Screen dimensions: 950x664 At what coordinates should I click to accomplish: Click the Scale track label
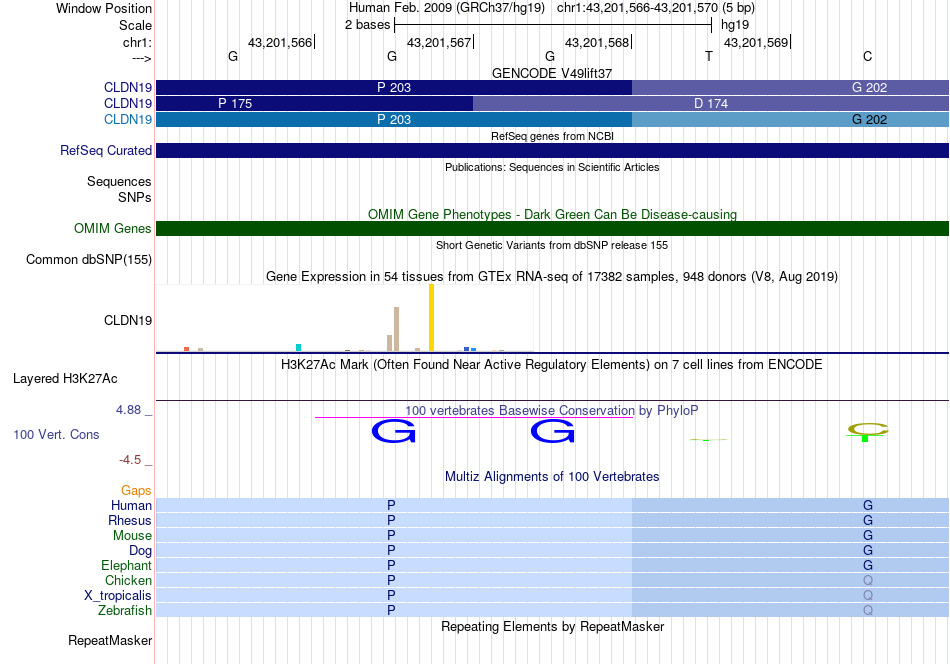[135, 25]
